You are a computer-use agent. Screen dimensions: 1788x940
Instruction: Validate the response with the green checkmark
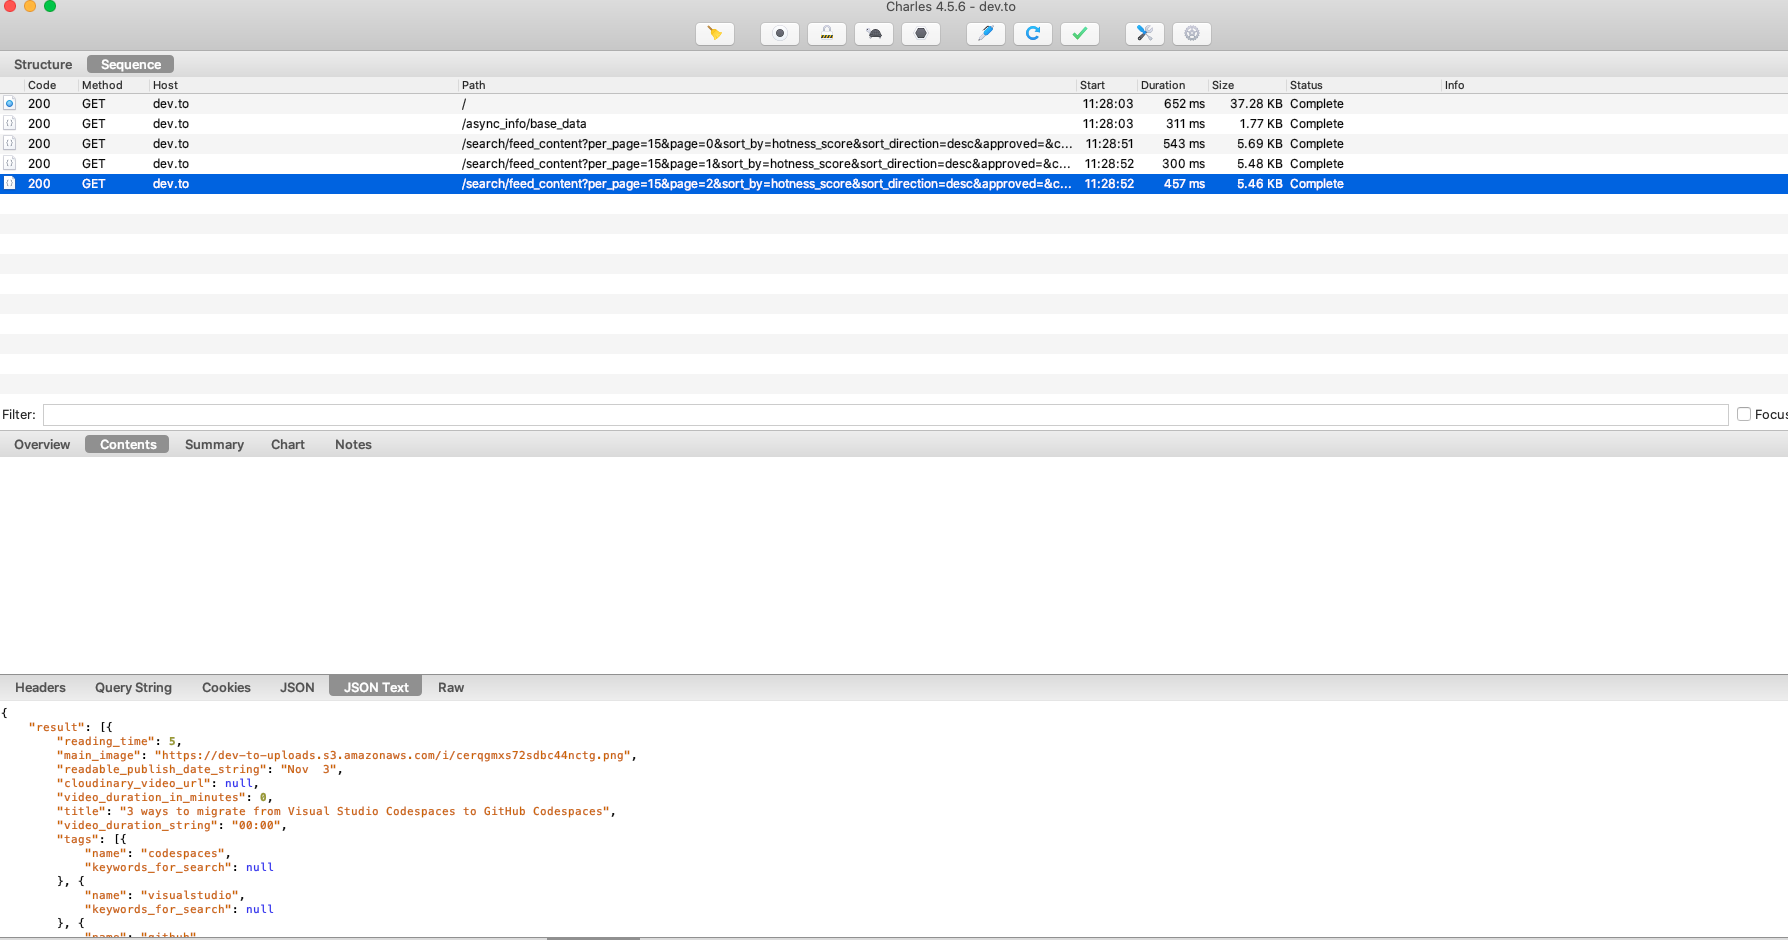1079,34
